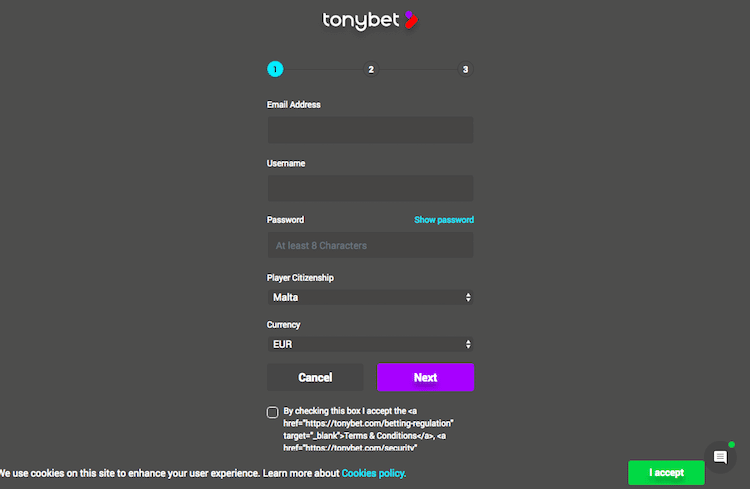
Task: Click the Currency label text
Action: [x=283, y=325]
